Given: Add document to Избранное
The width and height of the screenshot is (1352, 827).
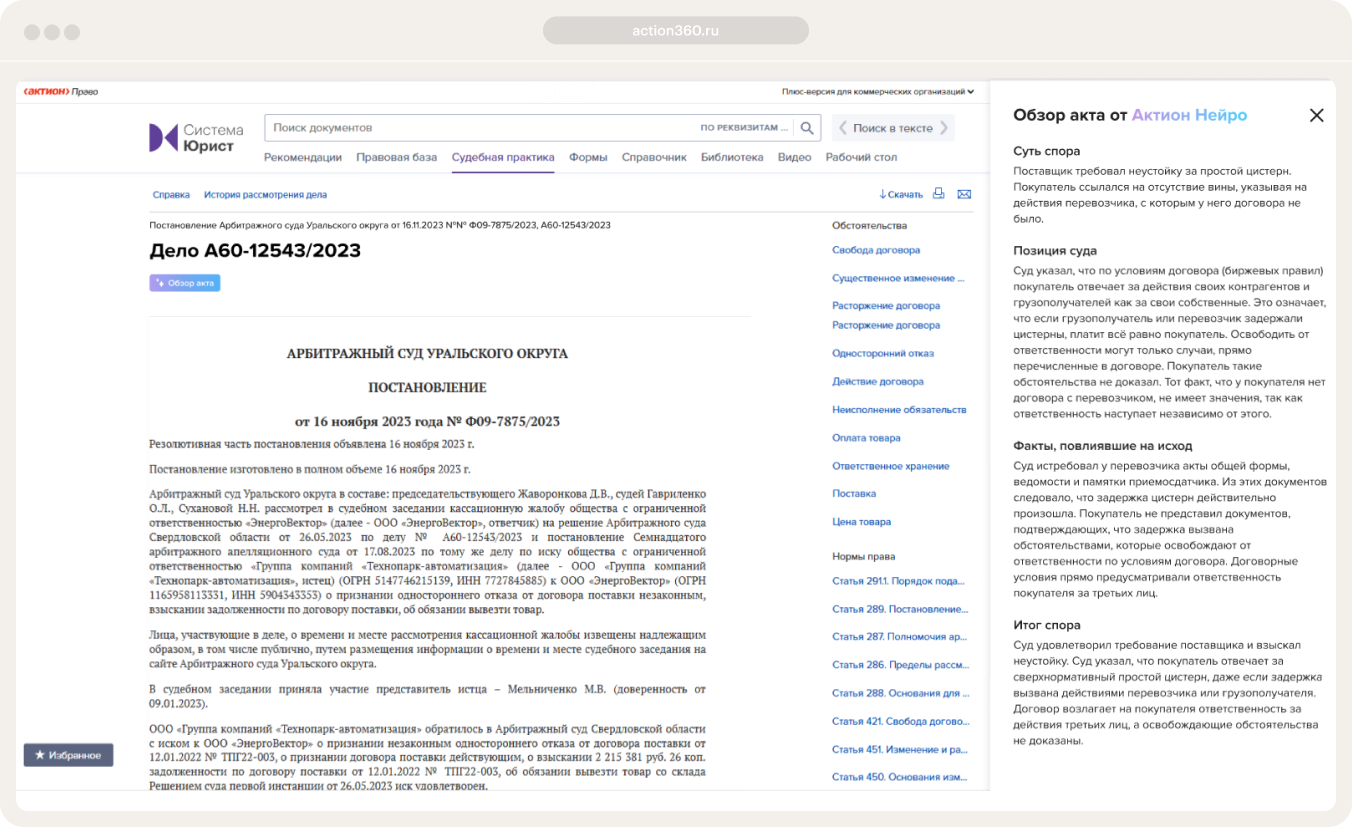Looking at the screenshot, I should (x=68, y=755).
